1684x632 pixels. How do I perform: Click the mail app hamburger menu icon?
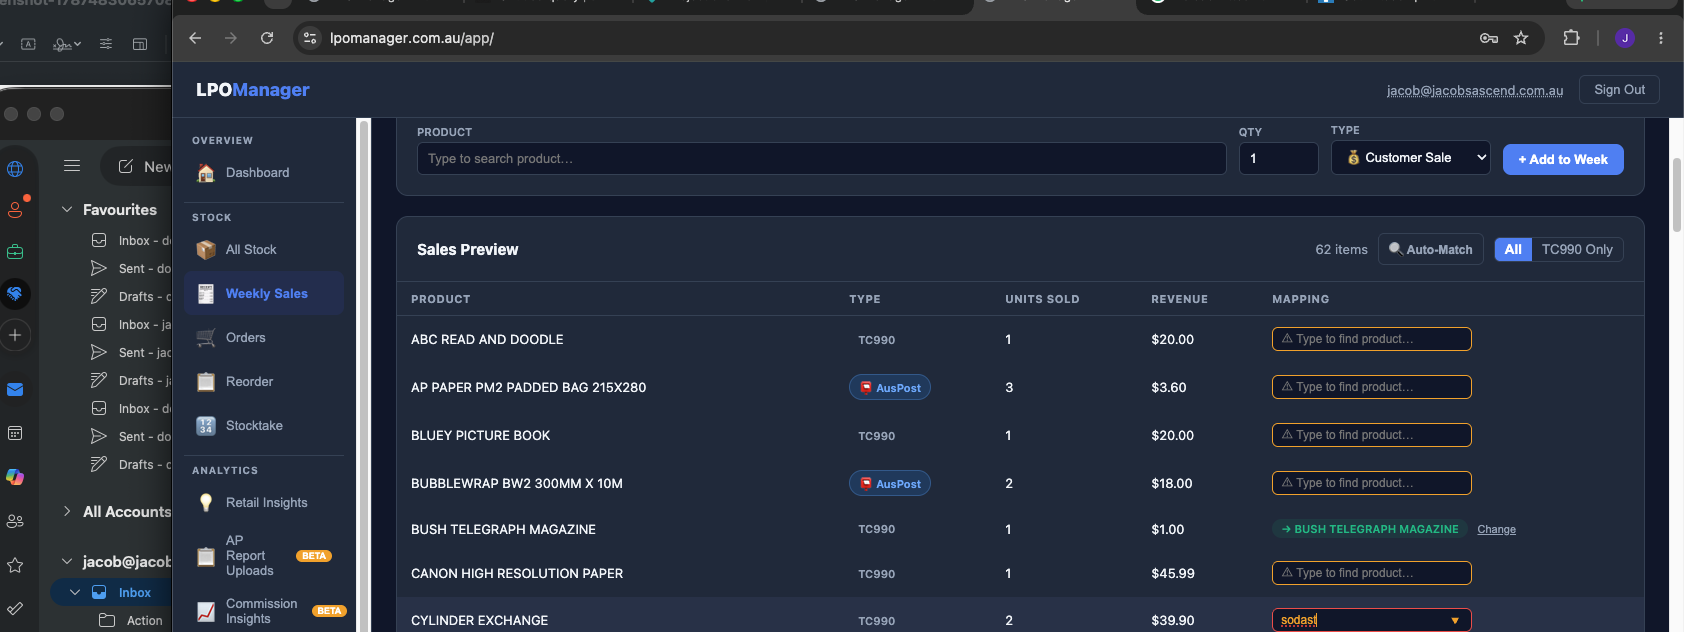click(72, 166)
